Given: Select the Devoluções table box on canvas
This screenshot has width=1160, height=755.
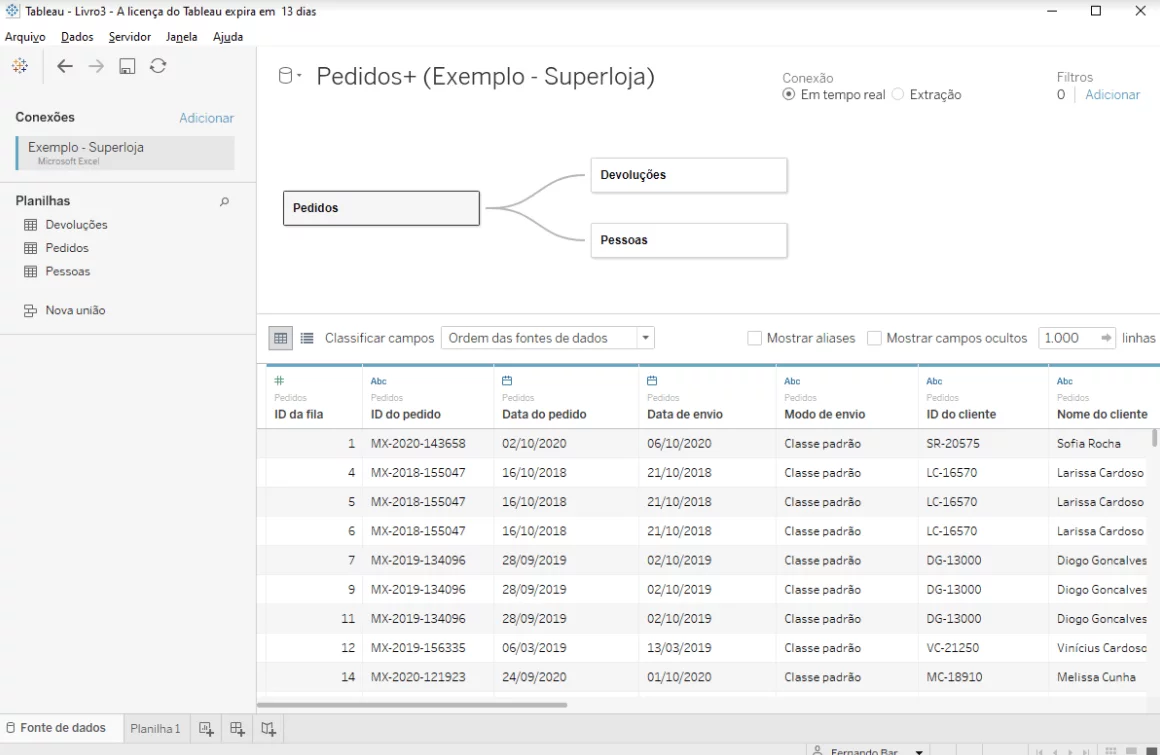Looking at the screenshot, I should (x=689, y=175).
